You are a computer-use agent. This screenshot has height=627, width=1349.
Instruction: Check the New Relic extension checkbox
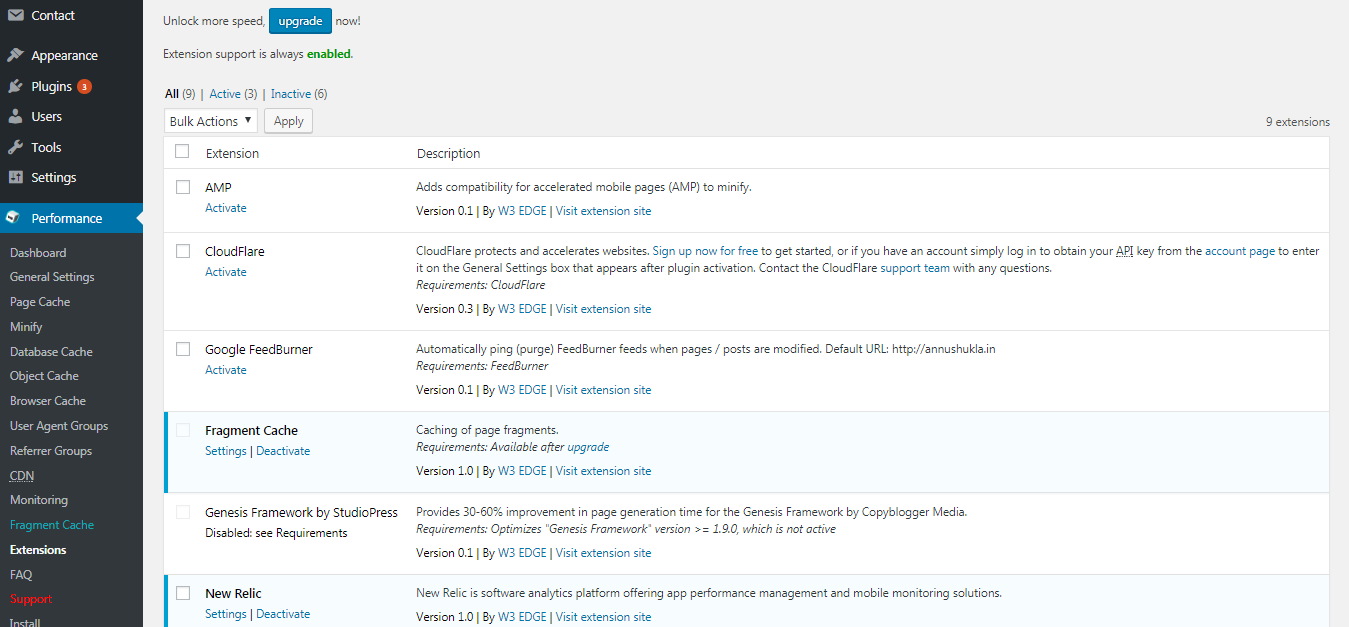pos(183,593)
